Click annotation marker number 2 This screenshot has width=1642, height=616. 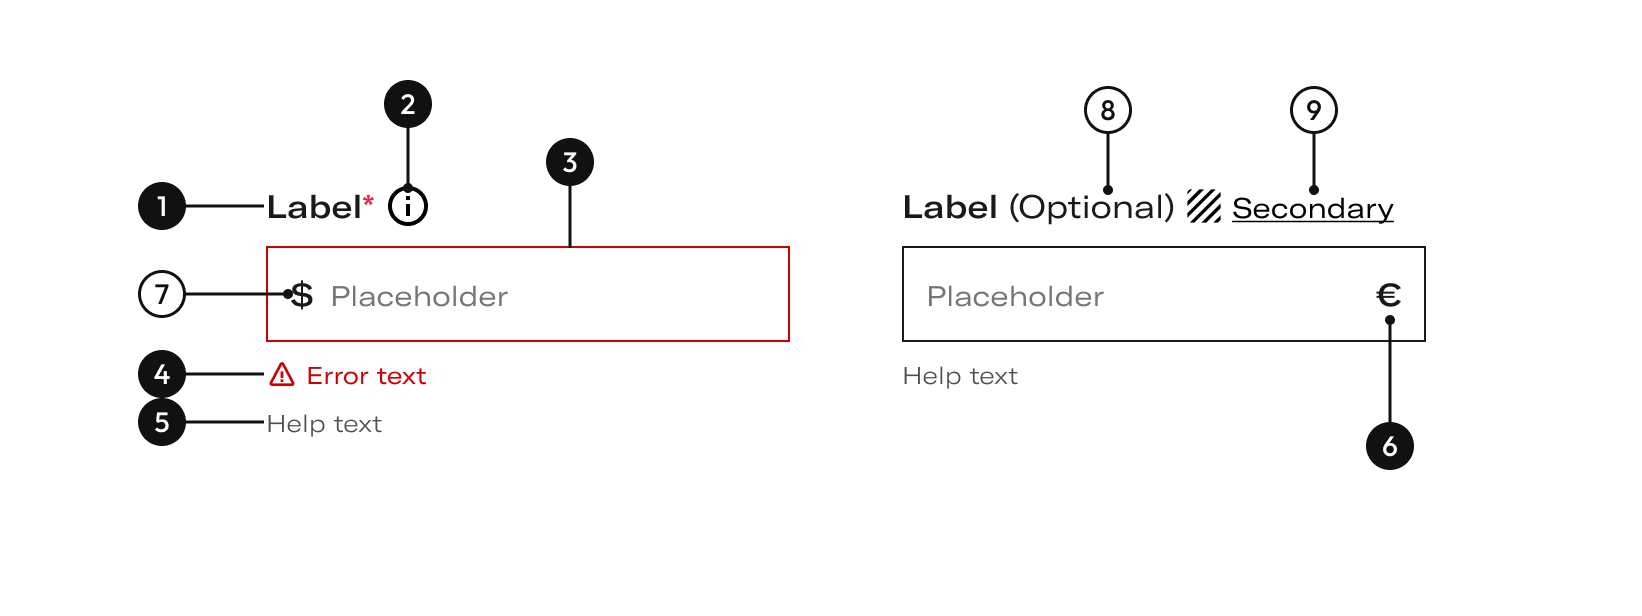tap(408, 104)
